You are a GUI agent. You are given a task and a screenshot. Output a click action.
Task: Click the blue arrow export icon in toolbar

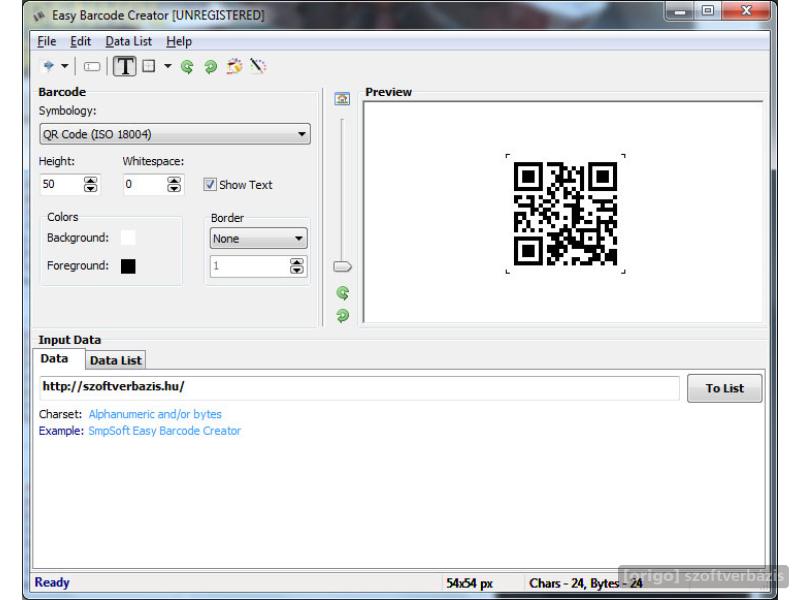[x=48, y=66]
